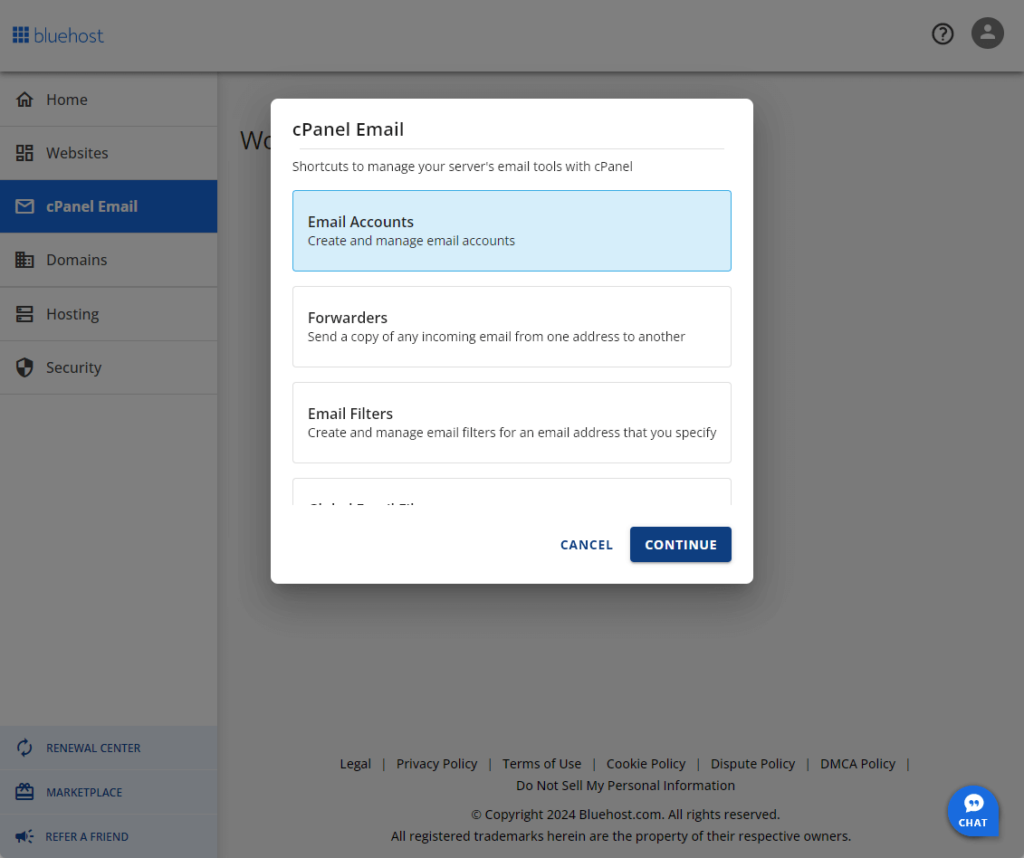Screen dimensions: 1024x858
Task: Click the Cancel button in dialog
Action: (586, 545)
